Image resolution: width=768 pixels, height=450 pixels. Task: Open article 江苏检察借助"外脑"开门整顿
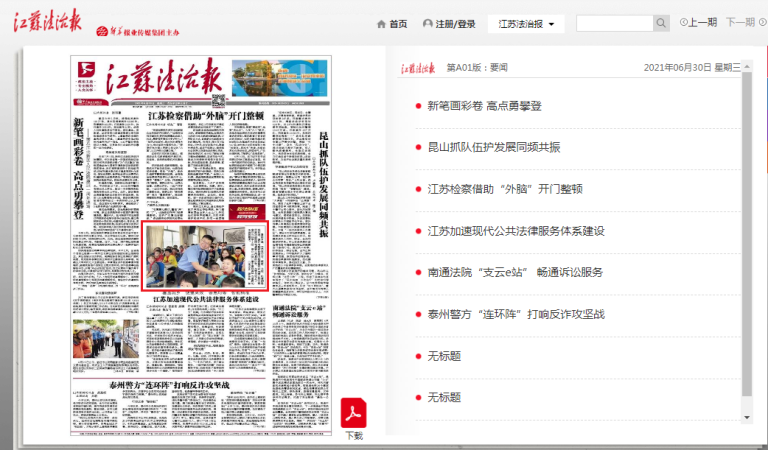pyautogui.click(x=505, y=189)
